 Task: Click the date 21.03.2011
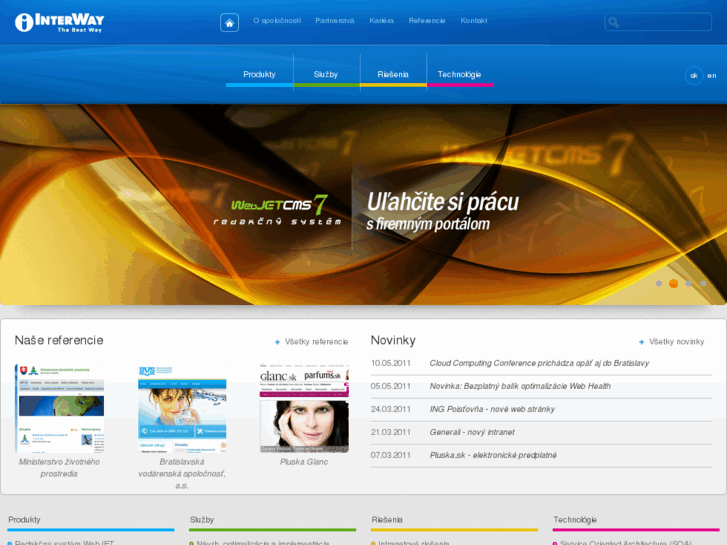coord(391,432)
